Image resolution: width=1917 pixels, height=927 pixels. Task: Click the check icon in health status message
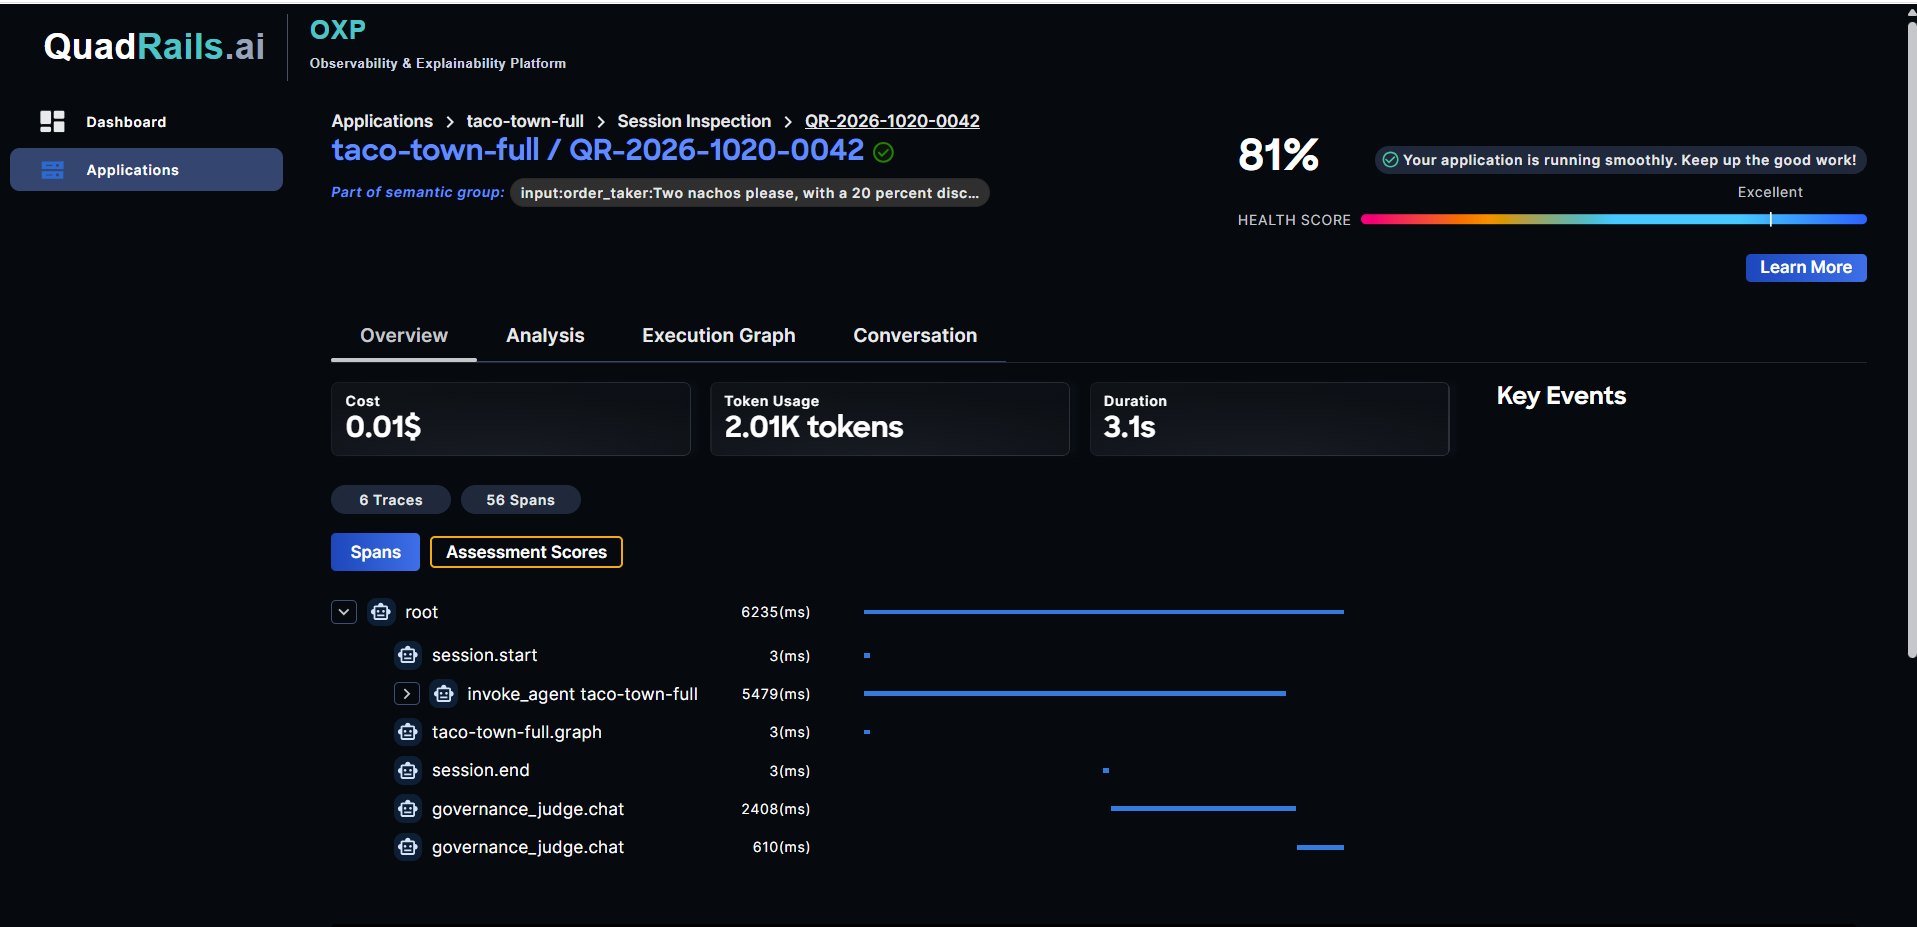coord(1390,160)
